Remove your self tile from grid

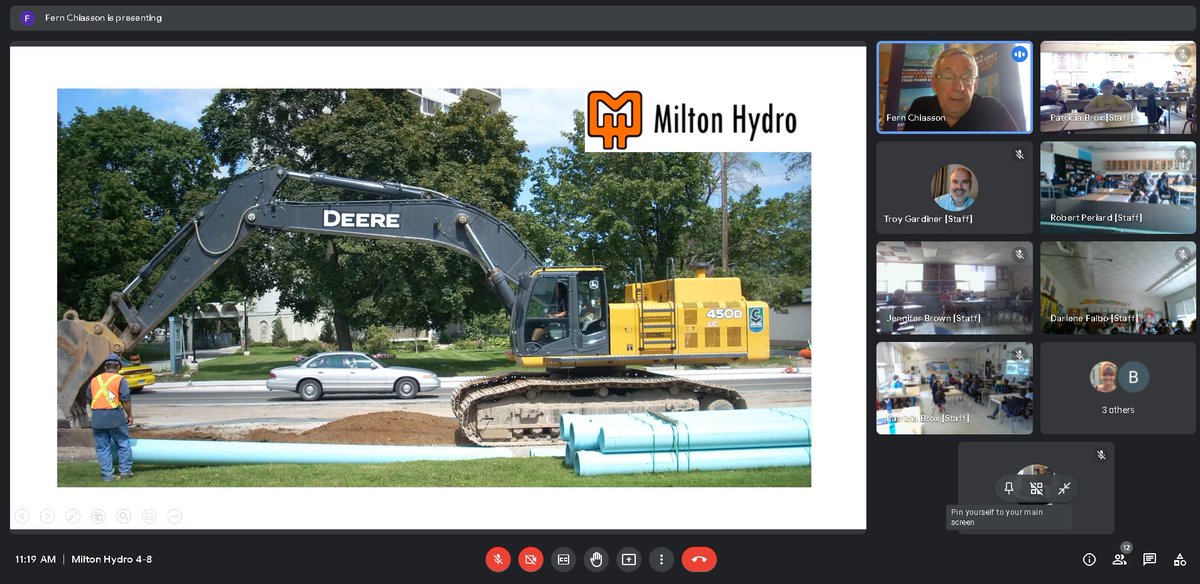tap(1036, 488)
